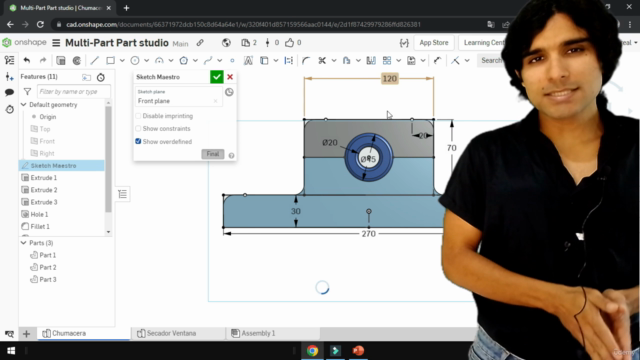Image resolution: width=640 pixels, height=360 pixels.
Task: Open the Spline tool dropdown arrow
Action: point(220,60)
